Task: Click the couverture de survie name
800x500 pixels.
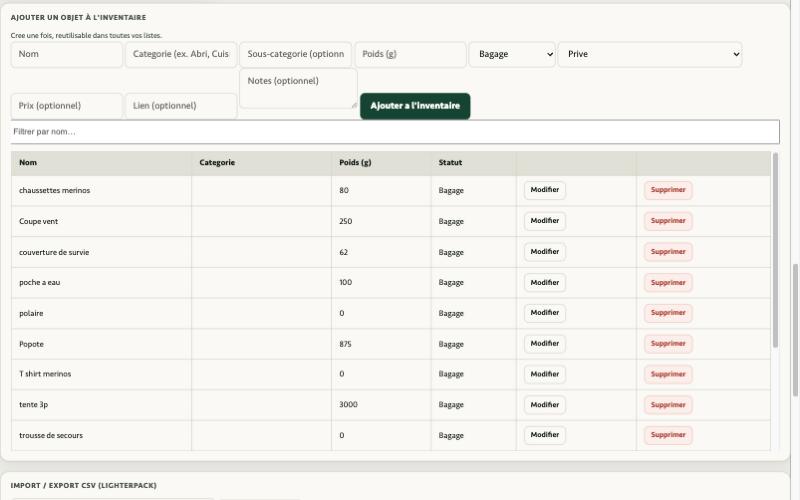Action: tap(54, 252)
